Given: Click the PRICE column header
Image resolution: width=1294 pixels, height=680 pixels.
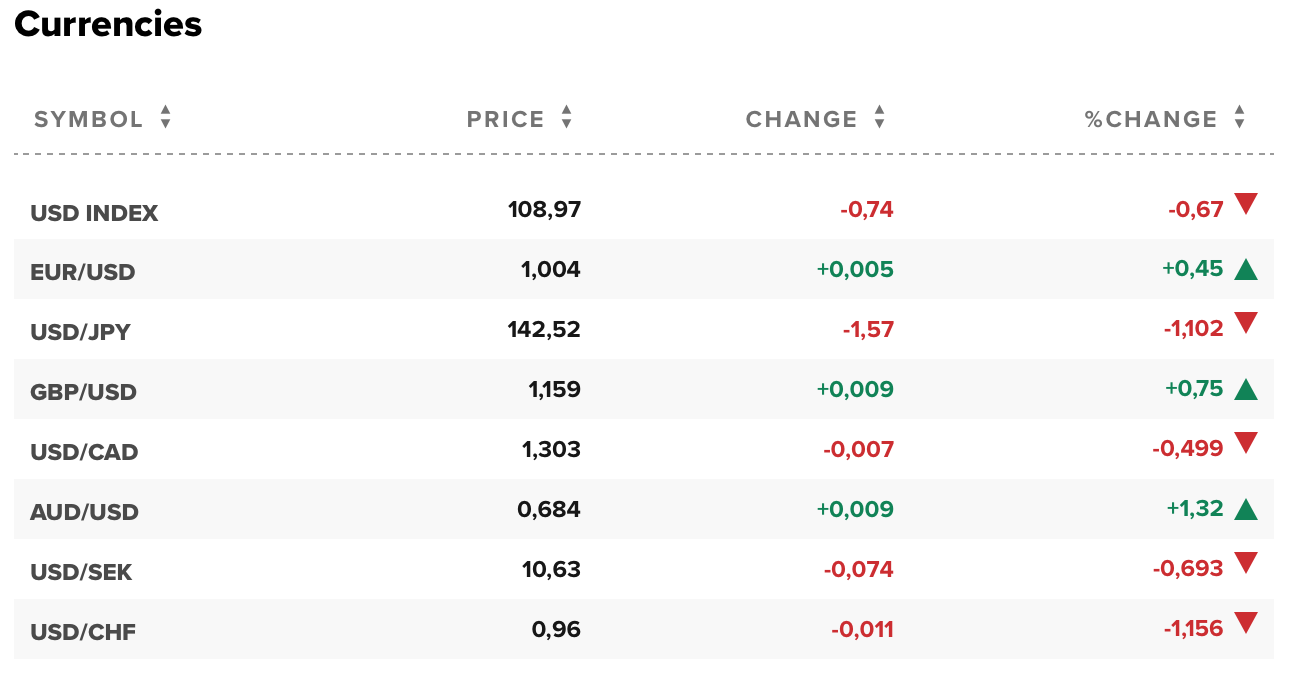Looking at the screenshot, I should [x=506, y=120].
